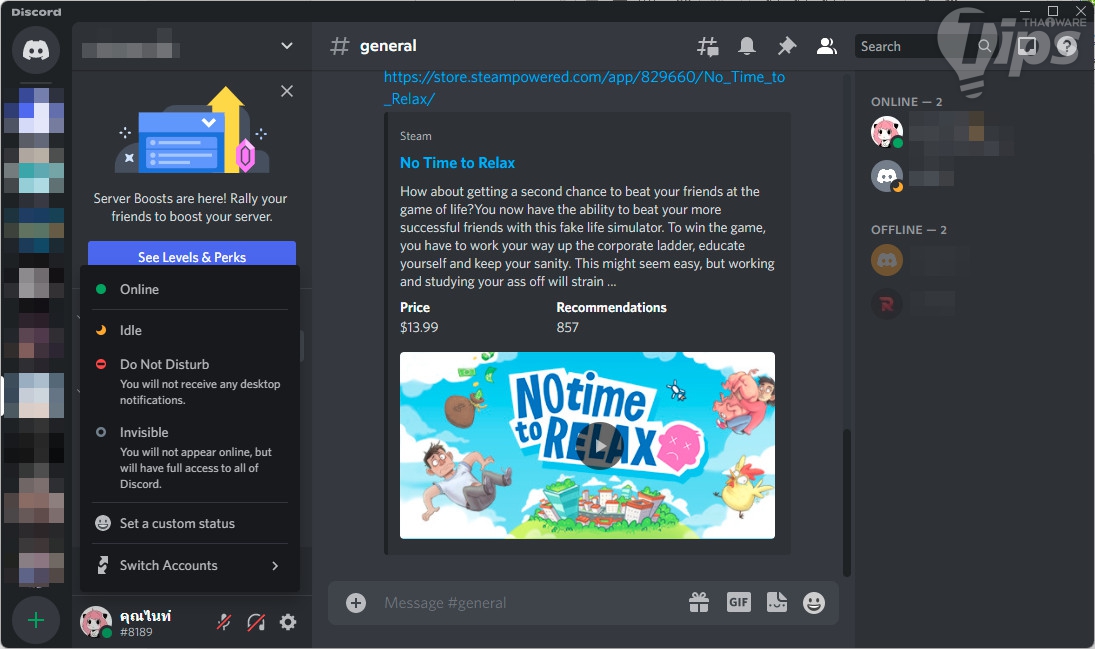This screenshot has width=1095, height=649.
Task: Open the No Time to Relax link
Action: [x=457, y=163]
